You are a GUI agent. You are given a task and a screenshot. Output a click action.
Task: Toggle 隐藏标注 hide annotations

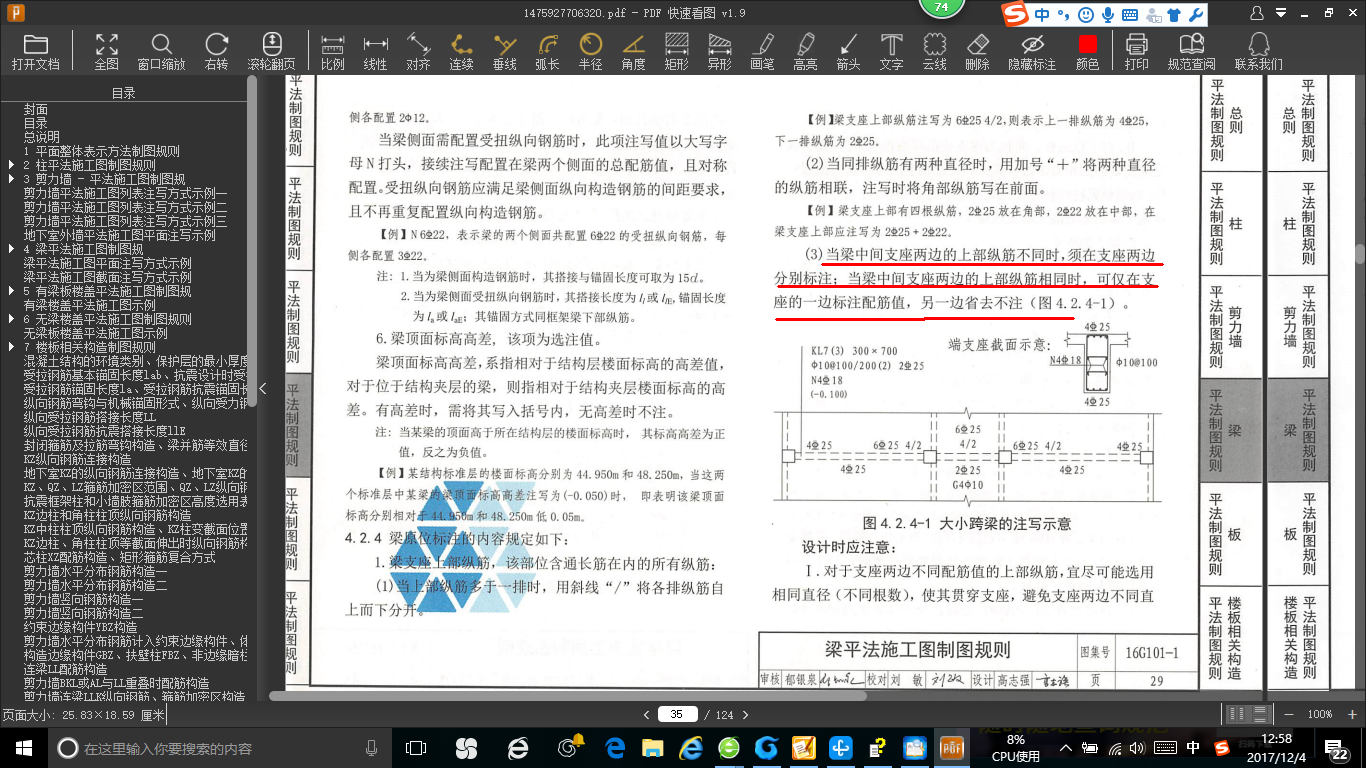[x=1032, y=51]
